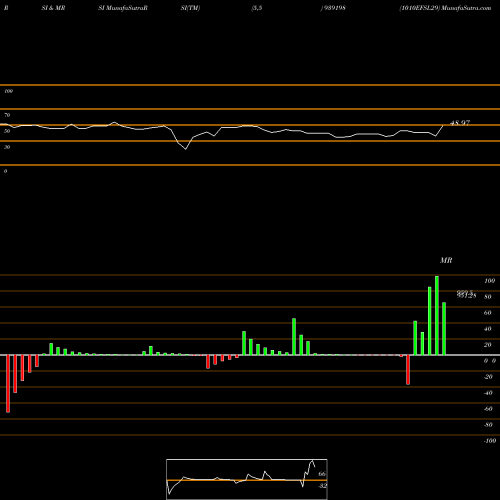
Task: Click the longest red bar at chart start
Action: pyautogui.click(x=8, y=384)
